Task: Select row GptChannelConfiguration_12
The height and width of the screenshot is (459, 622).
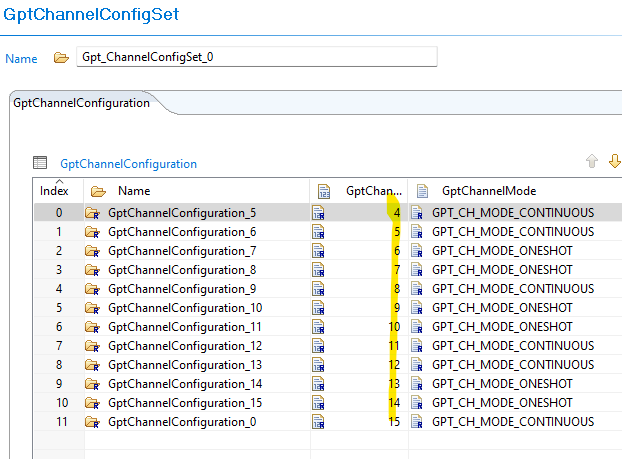Action: 328,346
